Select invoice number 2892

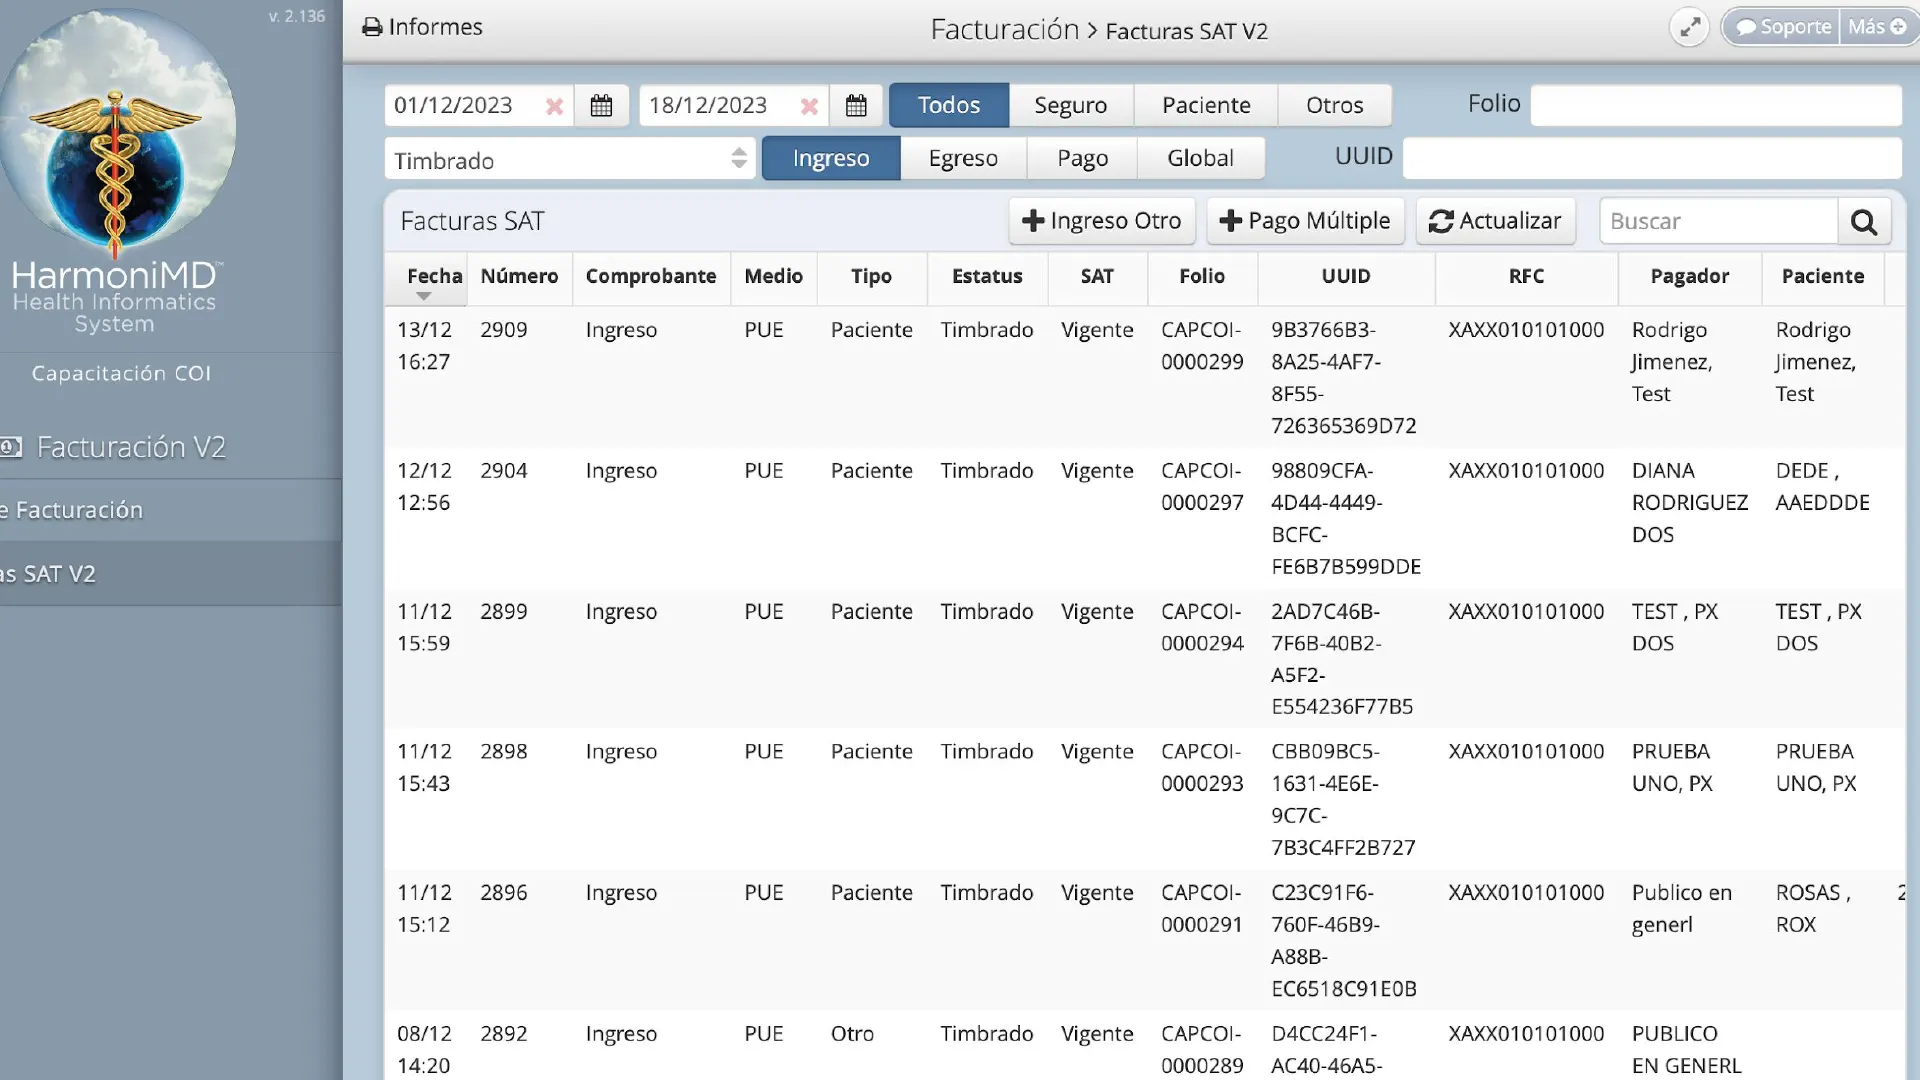tap(503, 1034)
